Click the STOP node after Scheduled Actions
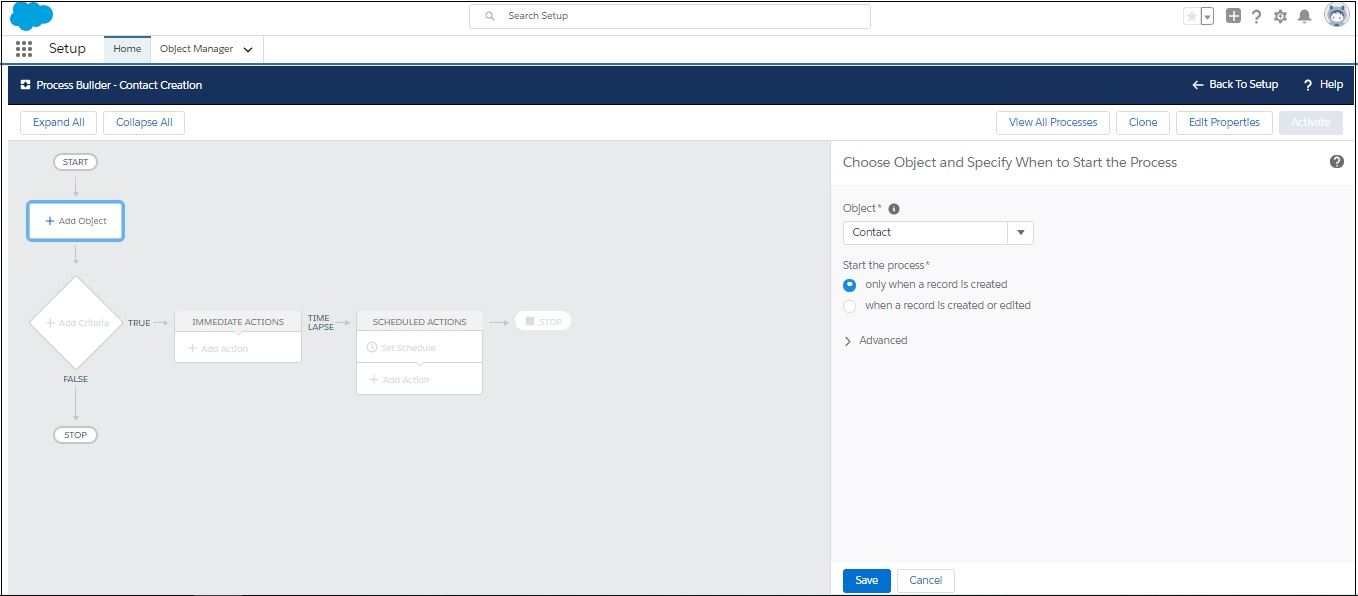Image resolution: width=1358 pixels, height=596 pixels. [x=543, y=322]
